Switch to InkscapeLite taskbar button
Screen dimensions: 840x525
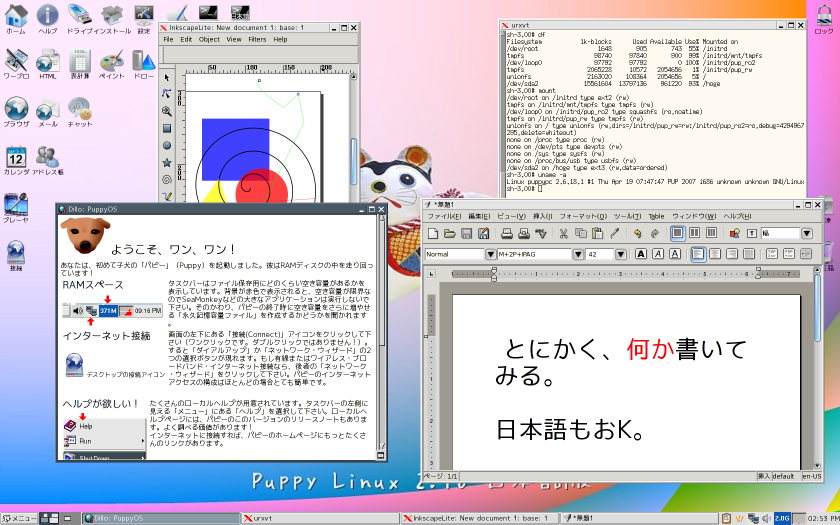click(x=479, y=518)
